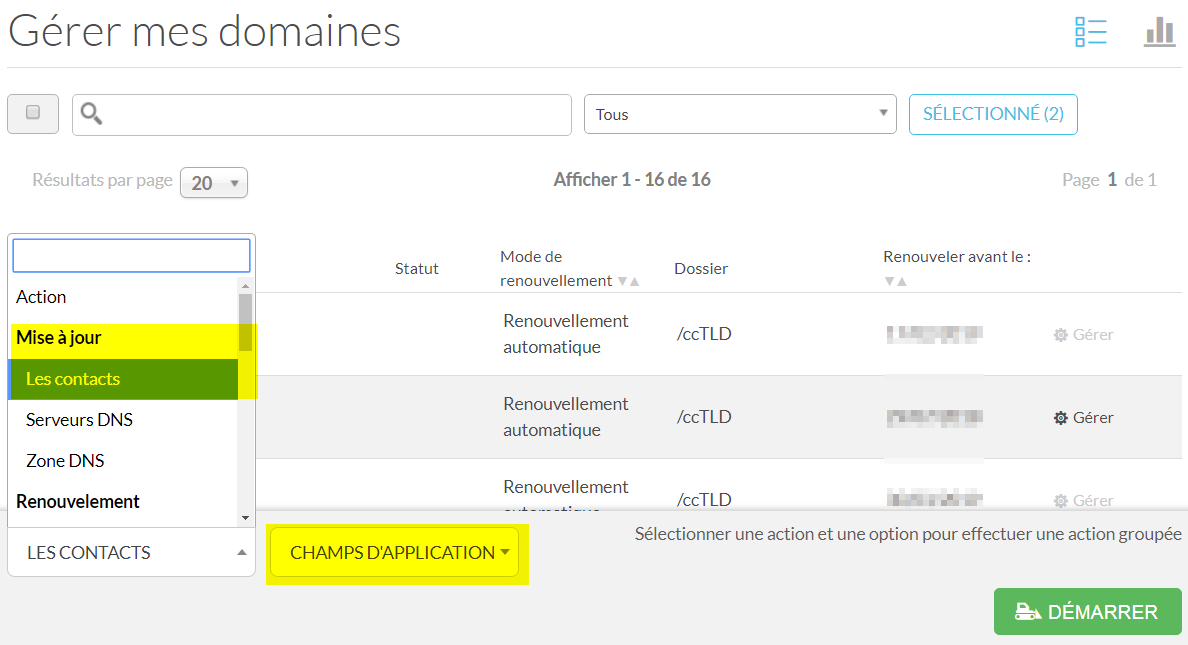Collapse the LES CONTACTS action selector
Screen dimensions: 1188x645
(x=131, y=553)
